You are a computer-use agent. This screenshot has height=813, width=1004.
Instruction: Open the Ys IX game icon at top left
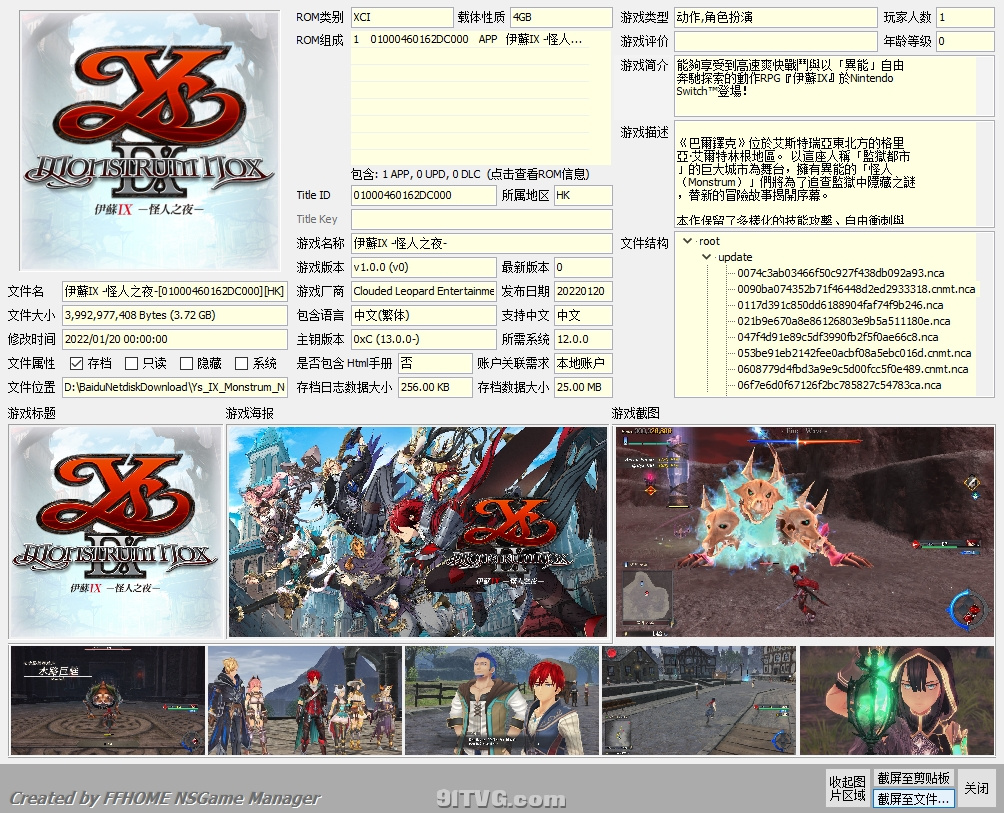pos(149,140)
